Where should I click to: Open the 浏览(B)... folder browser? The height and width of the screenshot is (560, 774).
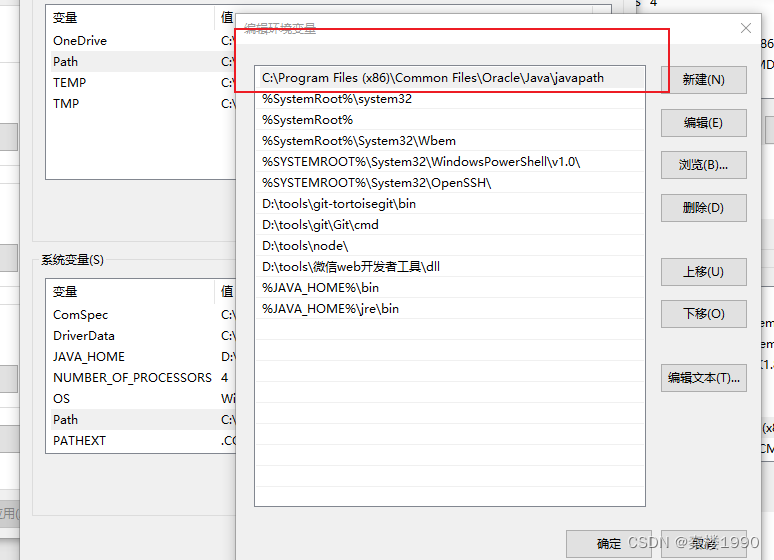click(x=703, y=165)
